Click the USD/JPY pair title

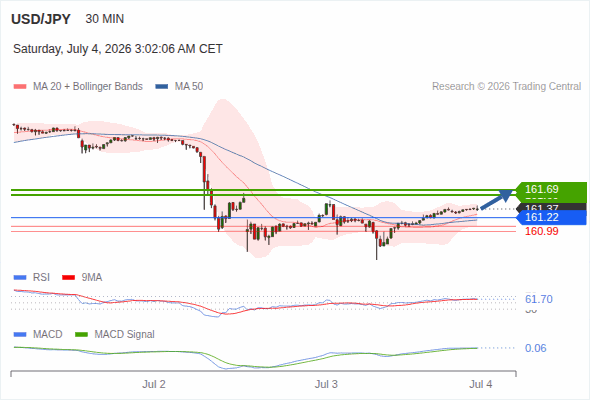(41, 19)
